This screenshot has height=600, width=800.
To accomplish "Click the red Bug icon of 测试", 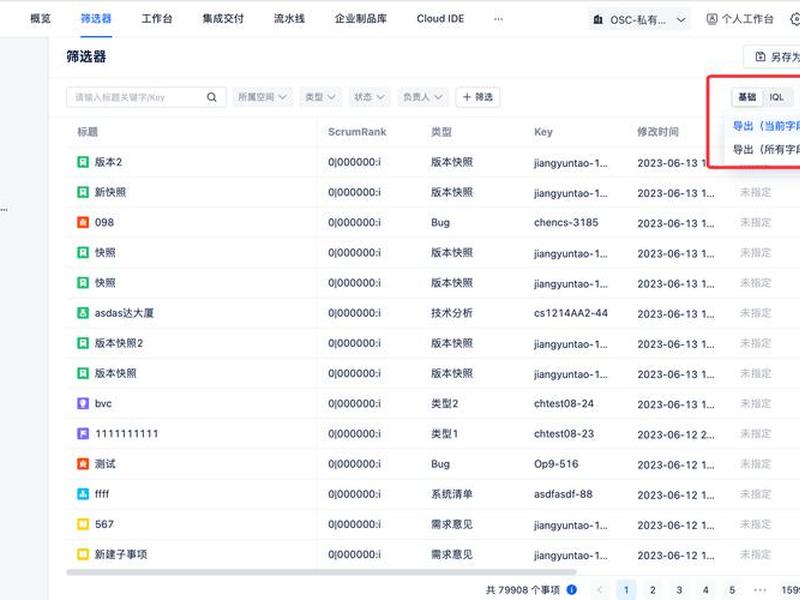I will 83,464.
